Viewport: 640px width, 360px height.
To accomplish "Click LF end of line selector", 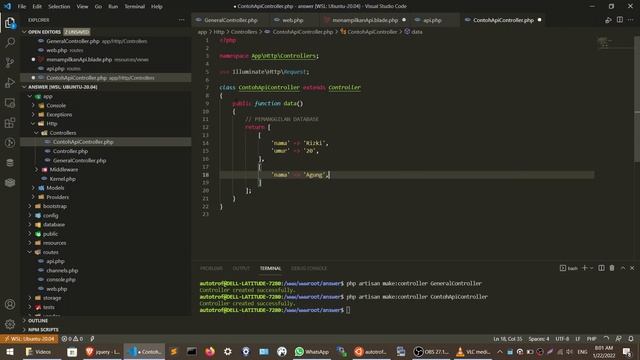I will 578,339.
